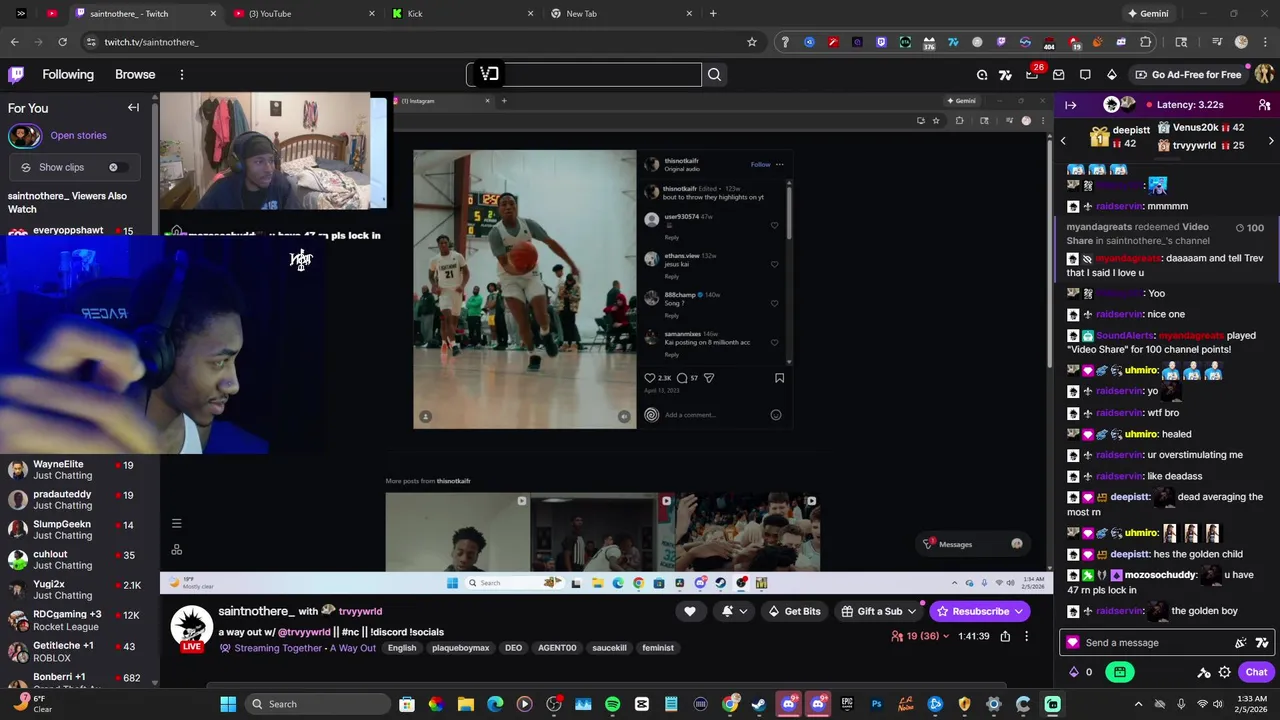
Task: Open the 7TV emote menu in chat input
Action: point(1262,643)
